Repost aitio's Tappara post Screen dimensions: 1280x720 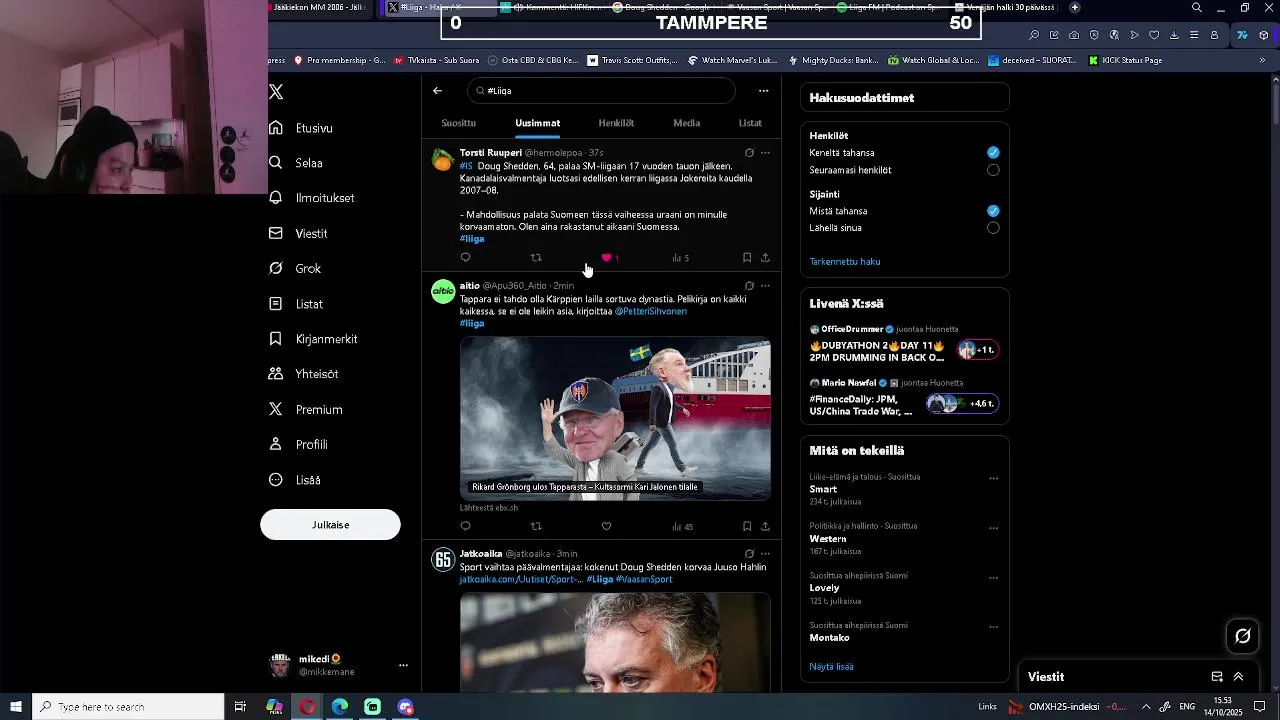tap(536, 526)
